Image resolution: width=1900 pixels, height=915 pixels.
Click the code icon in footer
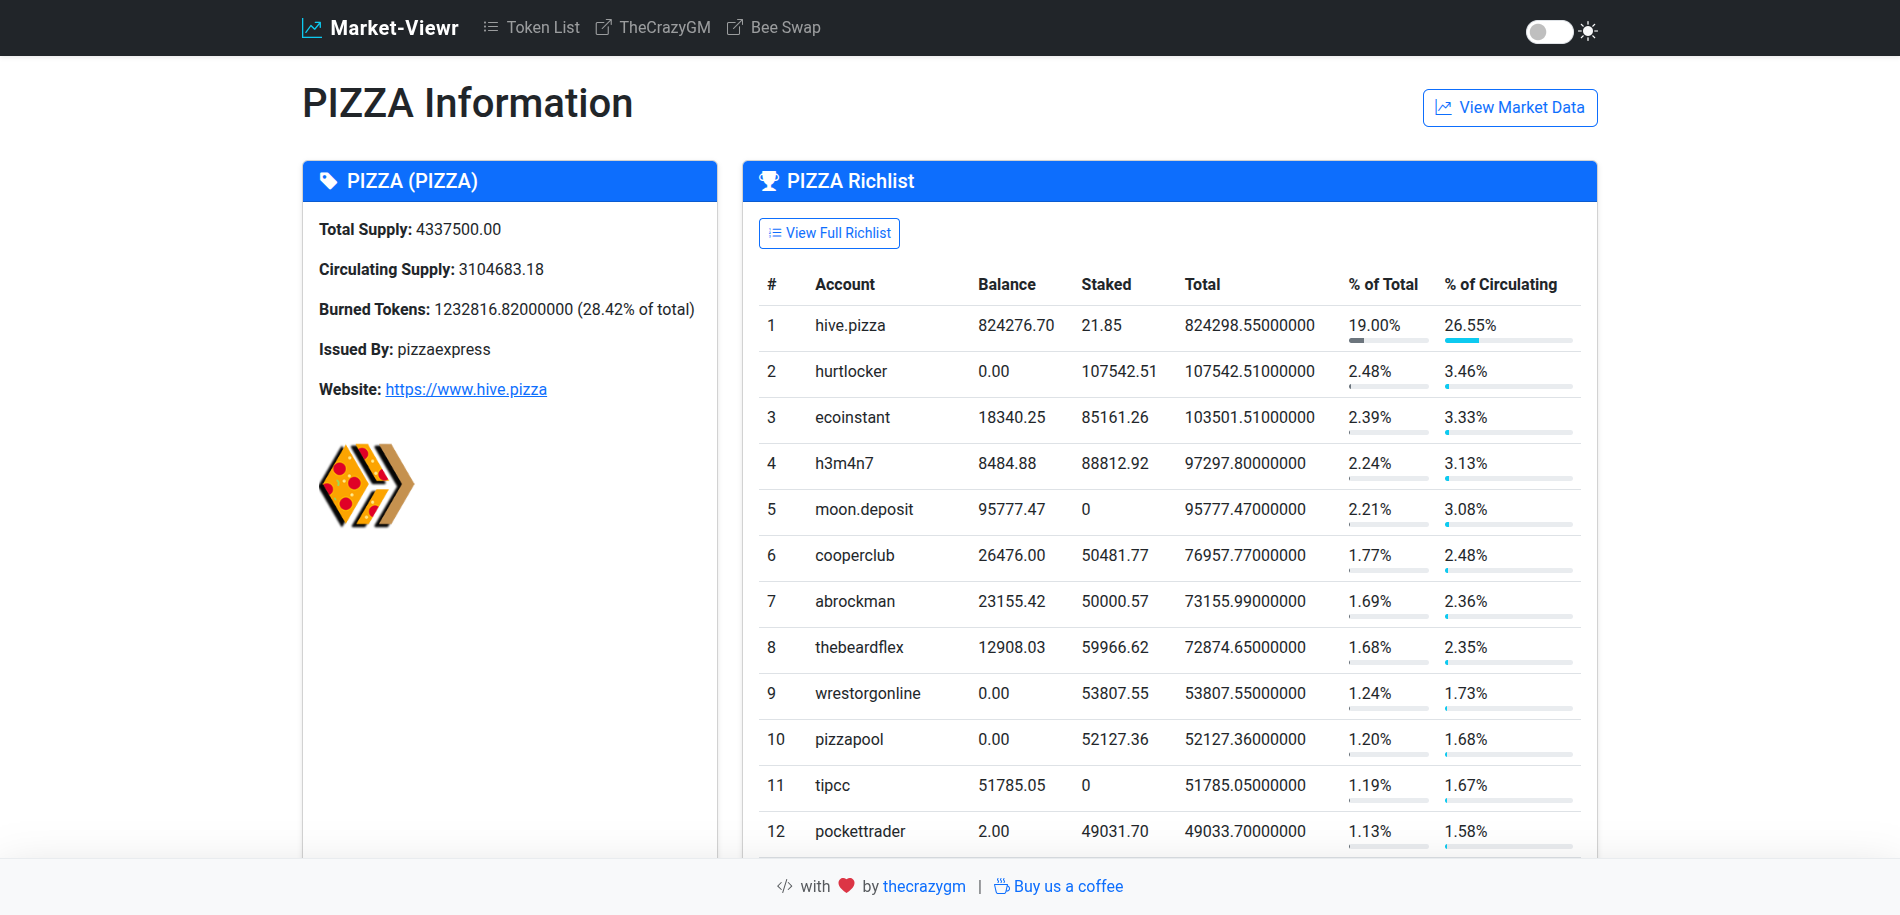(x=785, y=886)
